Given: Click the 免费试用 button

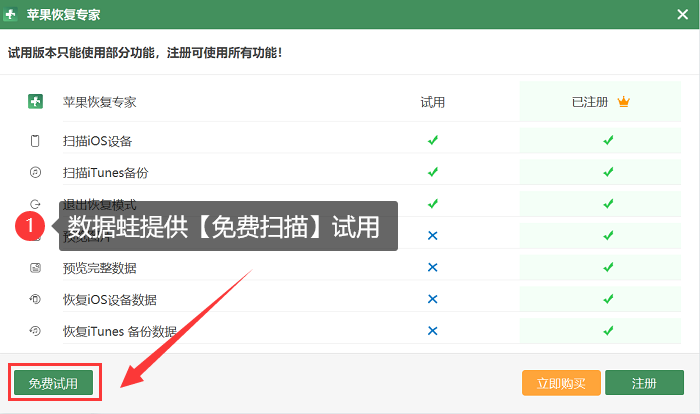Looking at the screenshot, I should (x=53, y=383).
